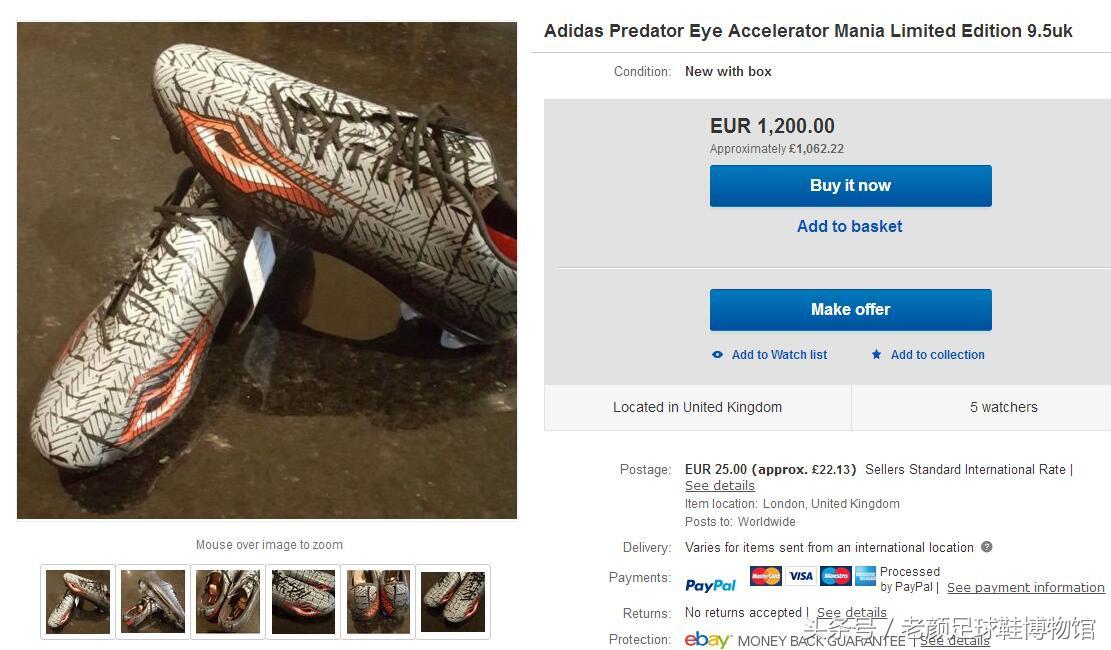Open See details next to Returns policy
Image resolution: width=1111 pixels, height=650 pixels.
tap(851, 612)
